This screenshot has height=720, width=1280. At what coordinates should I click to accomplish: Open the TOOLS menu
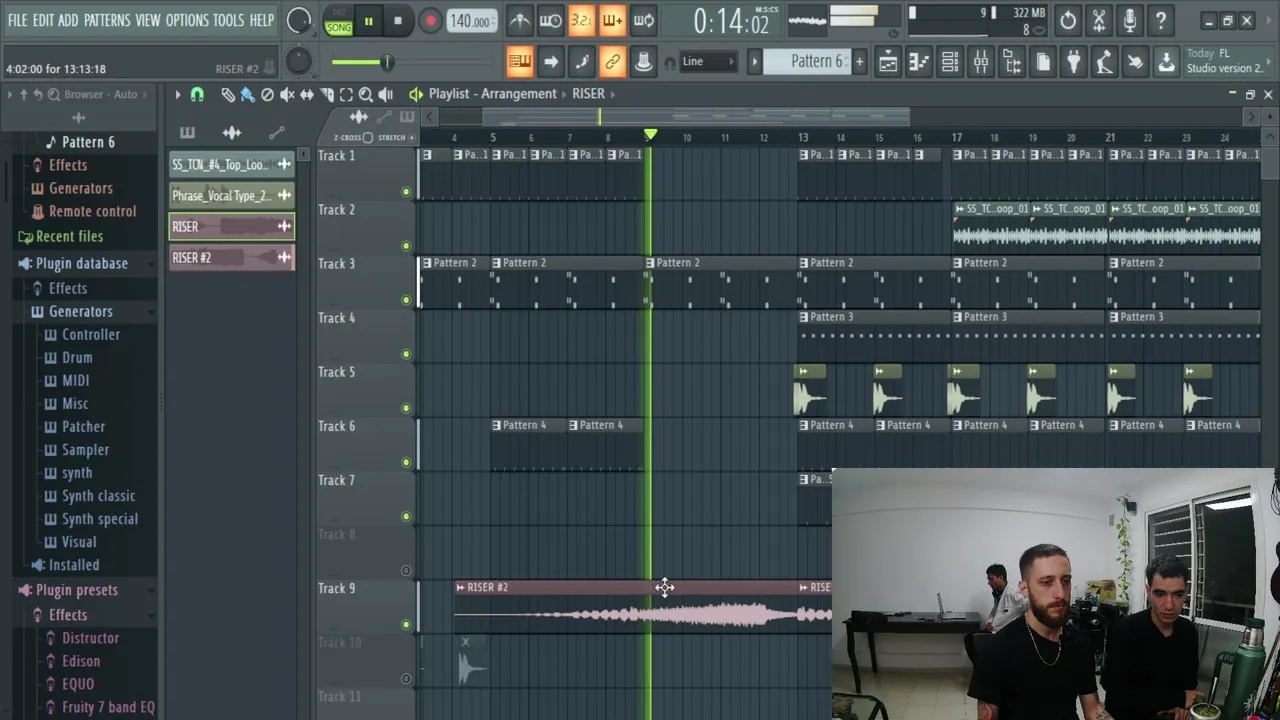pyautogui.click(x=228, y=20)
